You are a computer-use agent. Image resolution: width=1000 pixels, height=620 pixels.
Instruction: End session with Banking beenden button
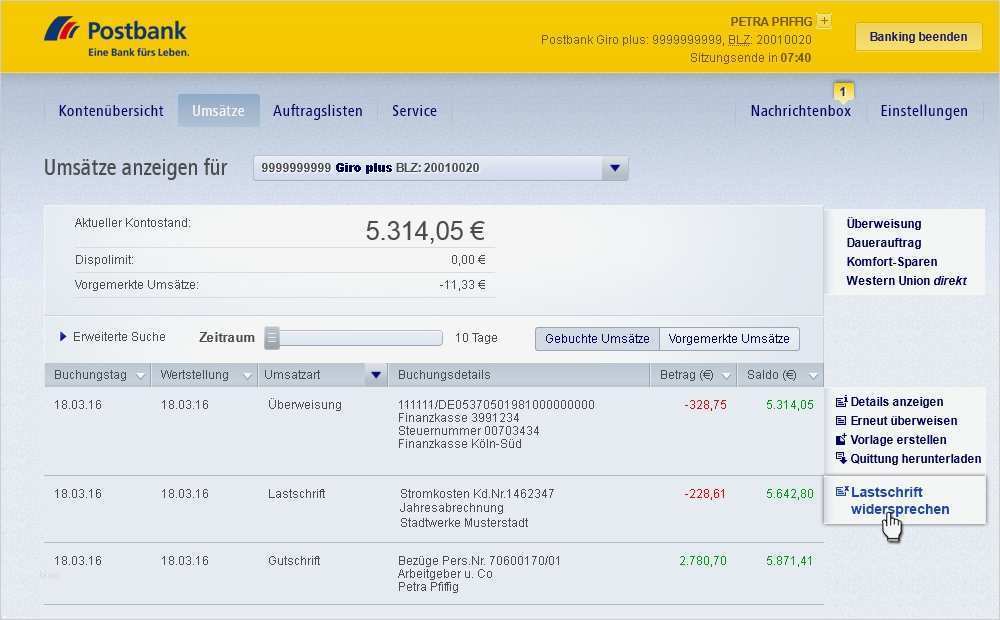918,37
